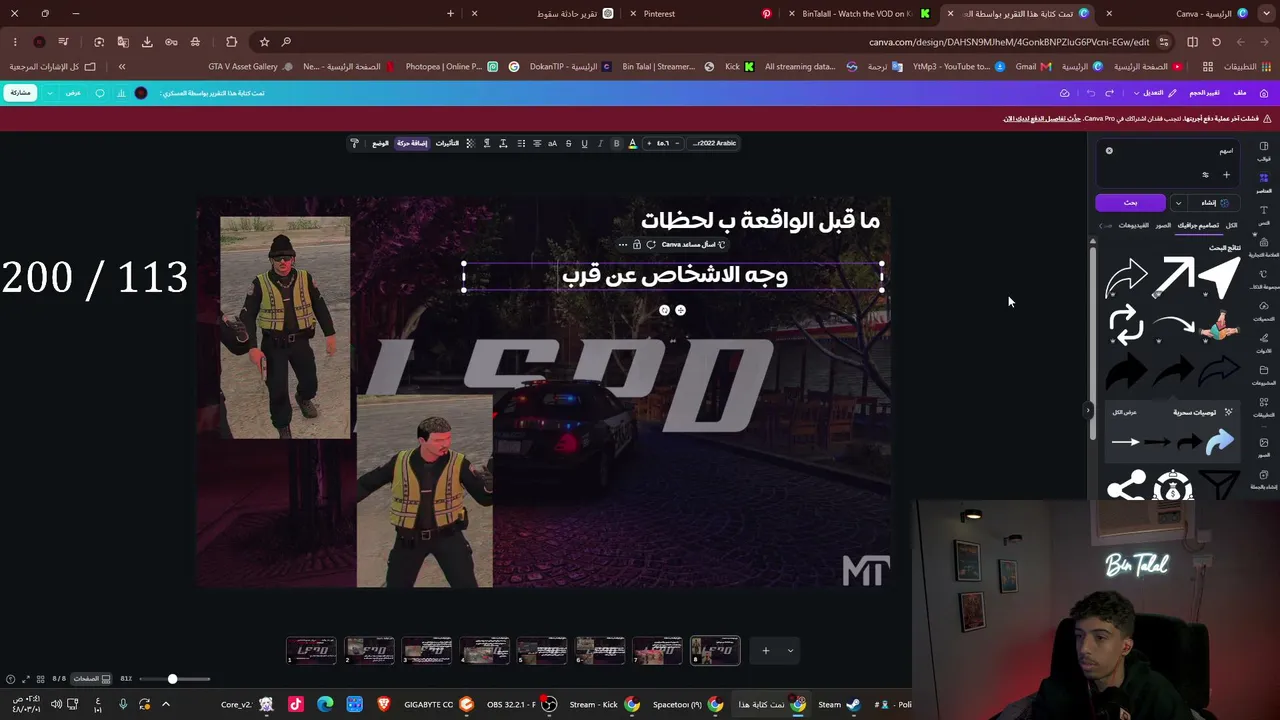Open the Elements (العناصر) sidebar panel
The image size is (1280, 720).
(1264, 182)
